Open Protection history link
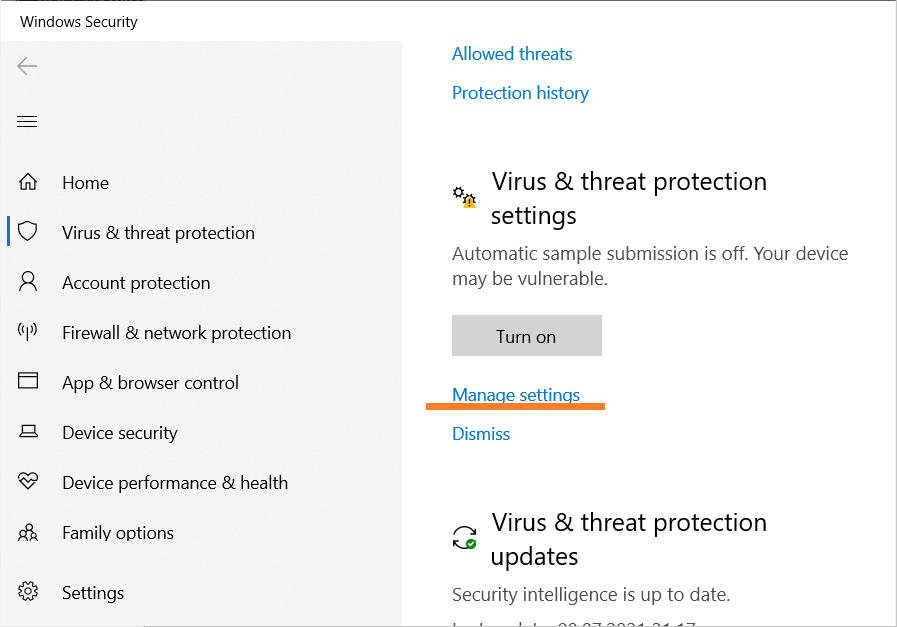The image size is (897, 627). pyautogui.click(x=520, y=93)
